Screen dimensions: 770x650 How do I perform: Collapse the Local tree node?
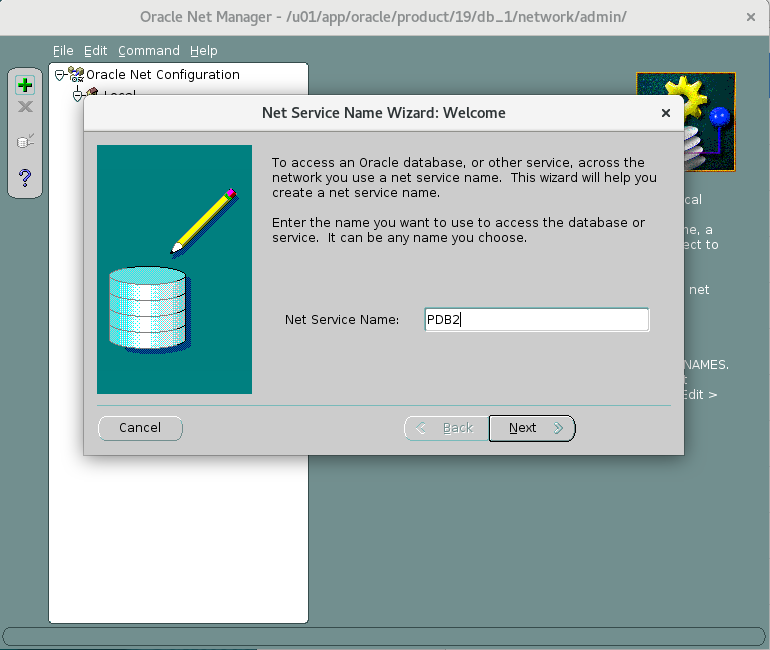(x=78, y=95)
